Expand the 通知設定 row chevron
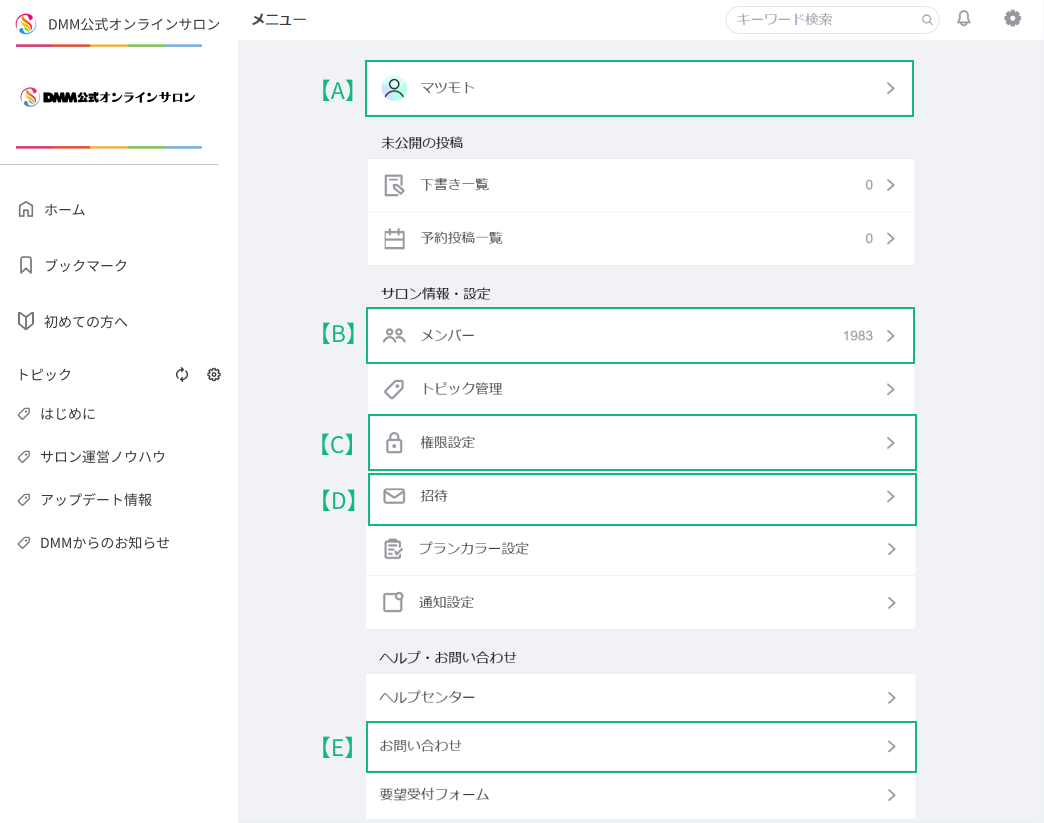The image size is (1044, 823). pos(890,603)
